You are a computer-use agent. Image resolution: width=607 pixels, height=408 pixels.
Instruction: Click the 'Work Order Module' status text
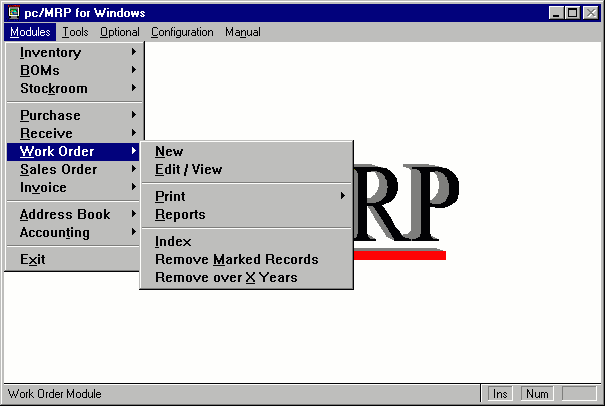click(x=55, y=394)
